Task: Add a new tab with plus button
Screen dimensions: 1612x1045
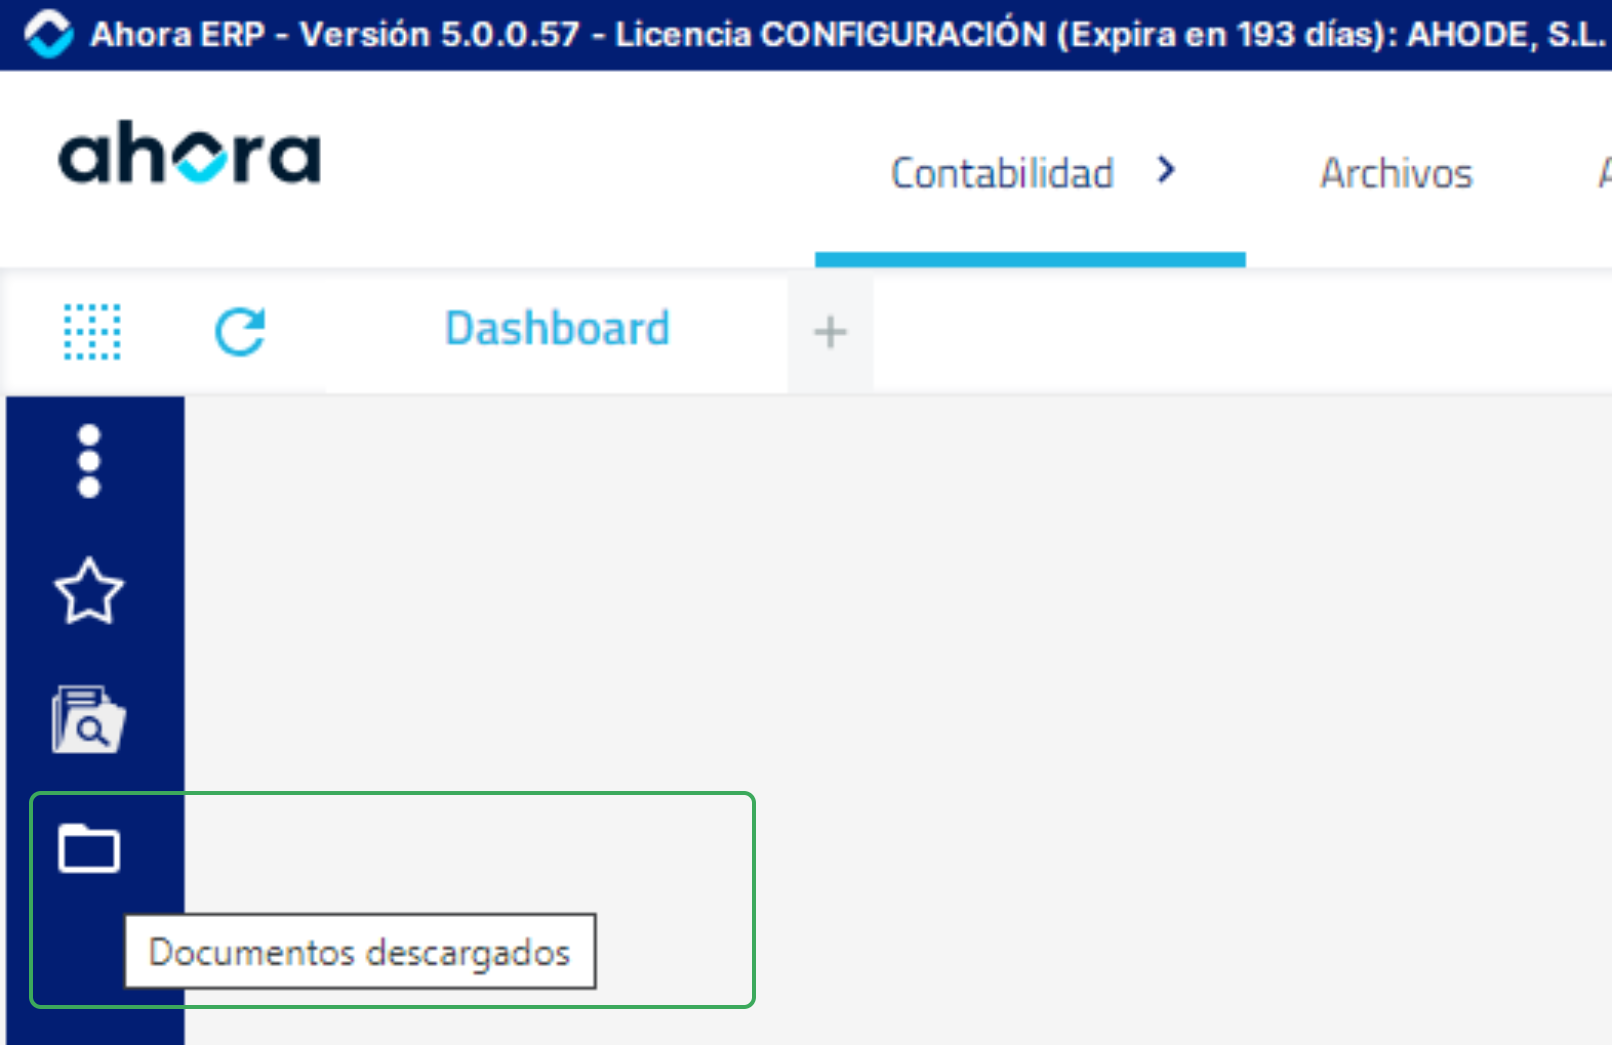Action: pos(830,332)
